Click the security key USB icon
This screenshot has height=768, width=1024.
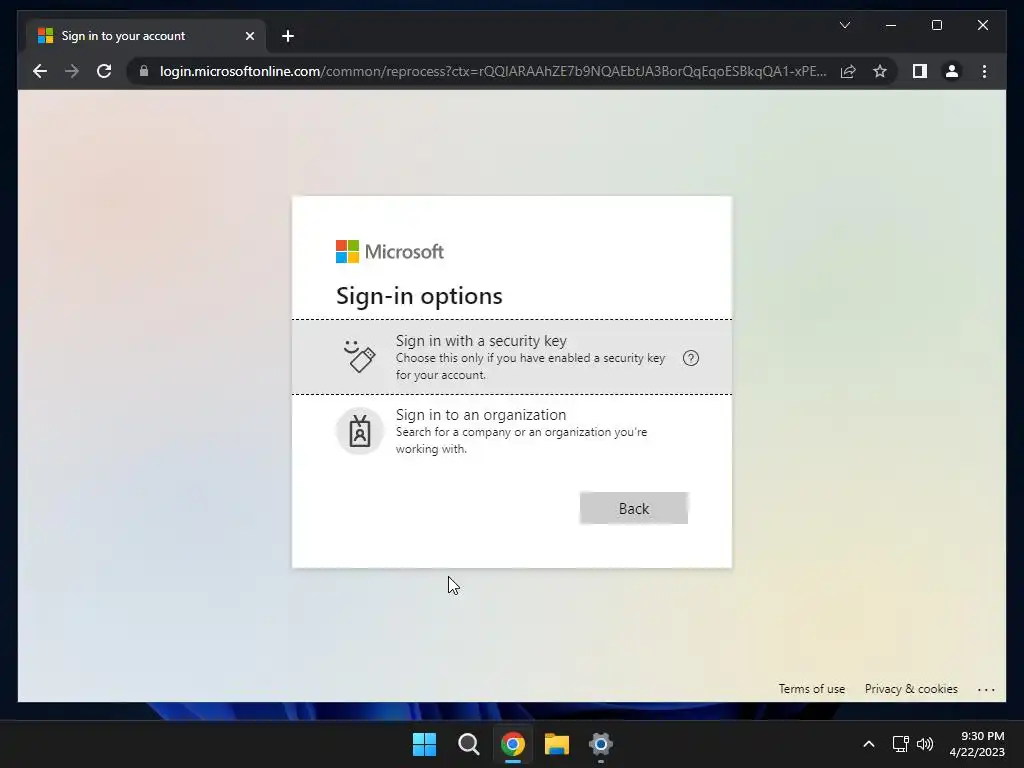(x=359, y=357)
